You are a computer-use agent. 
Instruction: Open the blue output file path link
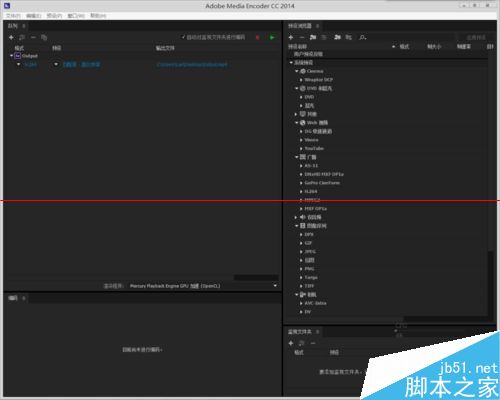[192, 64]
